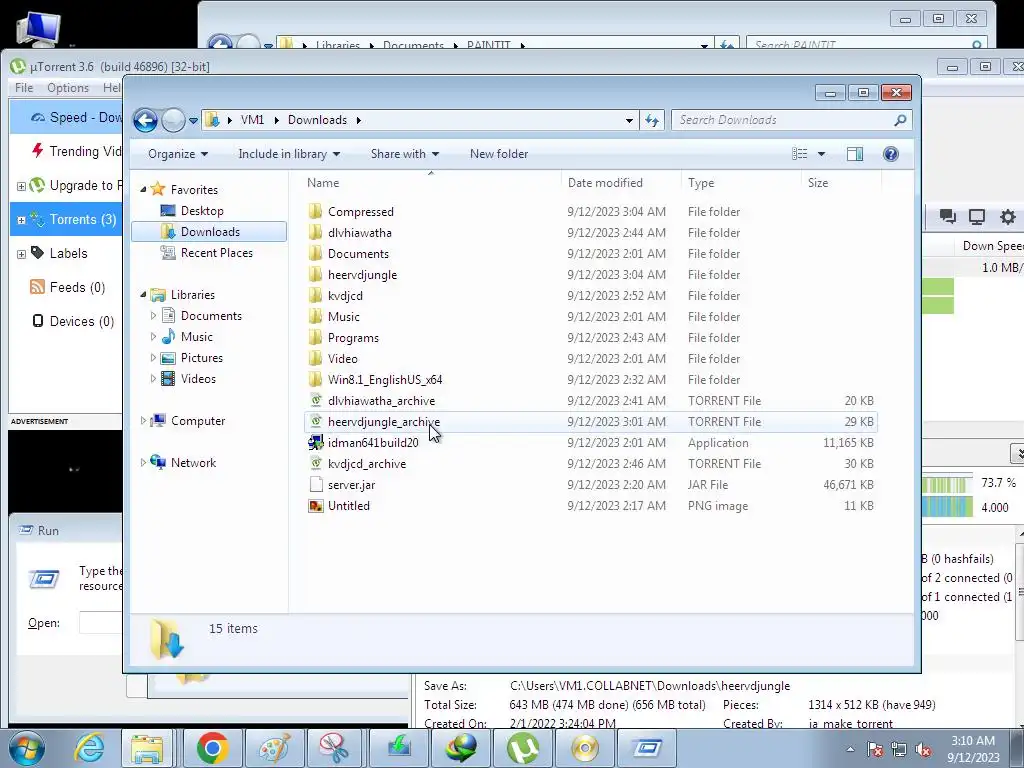Select Videos under Libraries
Image resolution: width=1024 pixels, height=768 pixels.
pyautogui.click(x=198, y=379)
